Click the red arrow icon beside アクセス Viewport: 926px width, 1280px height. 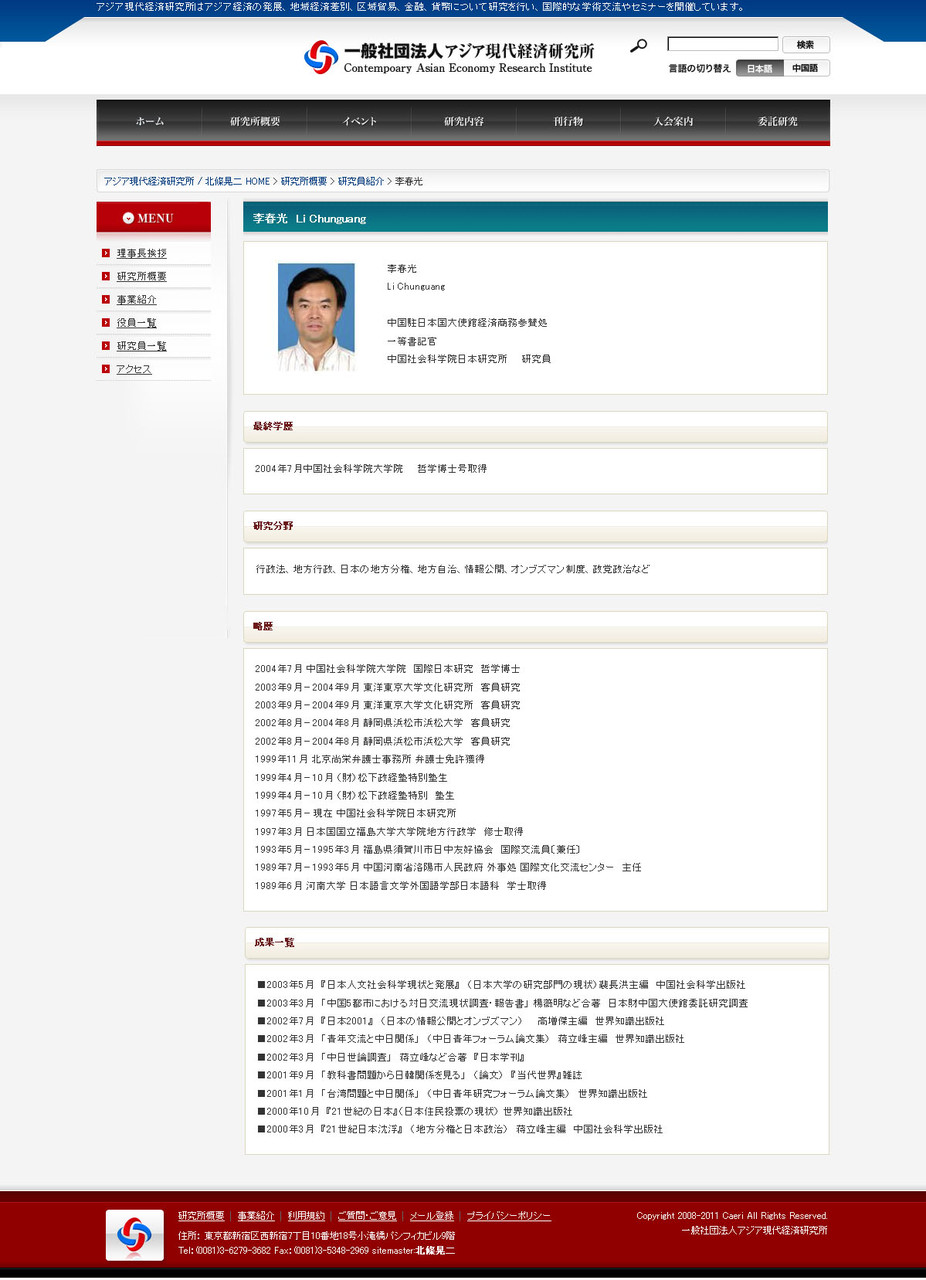click(105, 369)
